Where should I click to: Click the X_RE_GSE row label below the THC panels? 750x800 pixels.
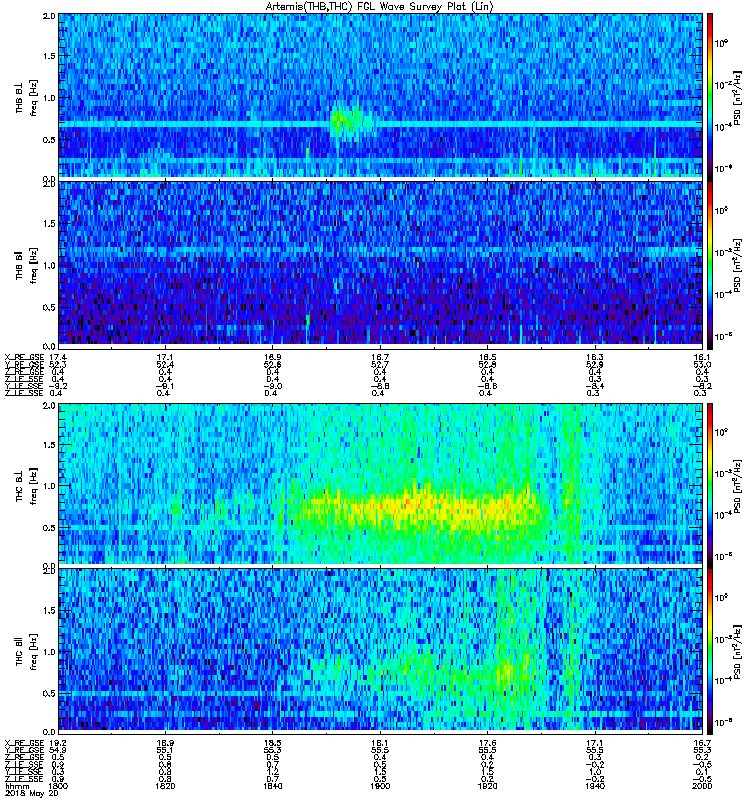tap(24, 743)
